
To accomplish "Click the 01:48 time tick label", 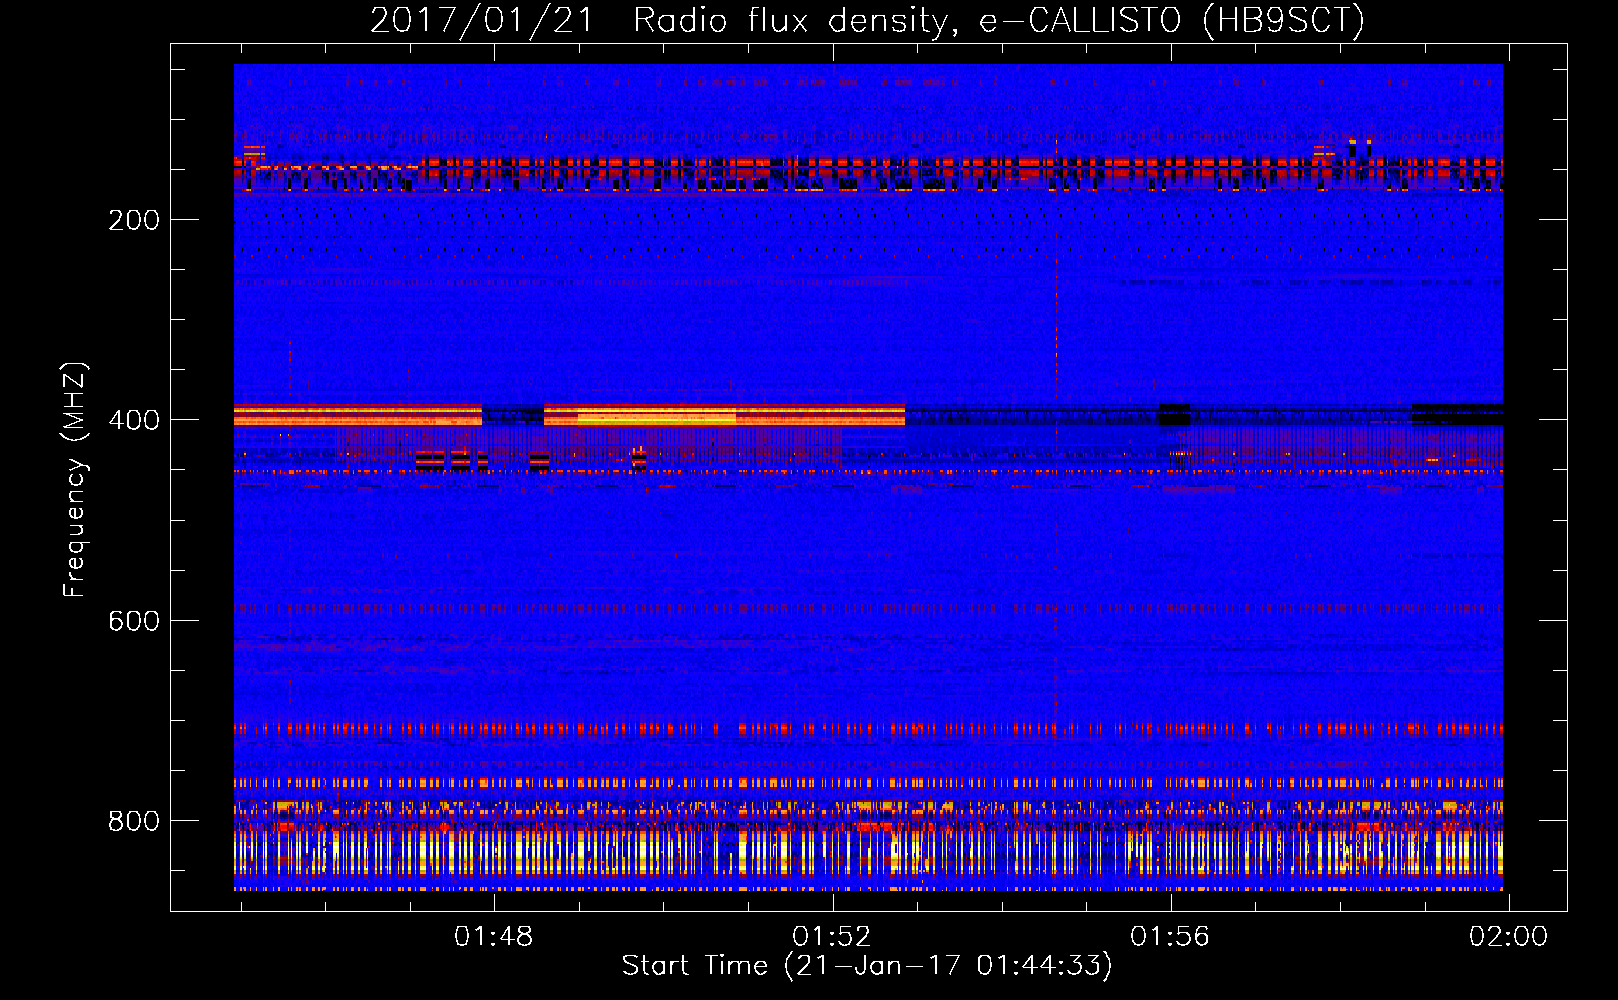I will (x=494, y=937).
